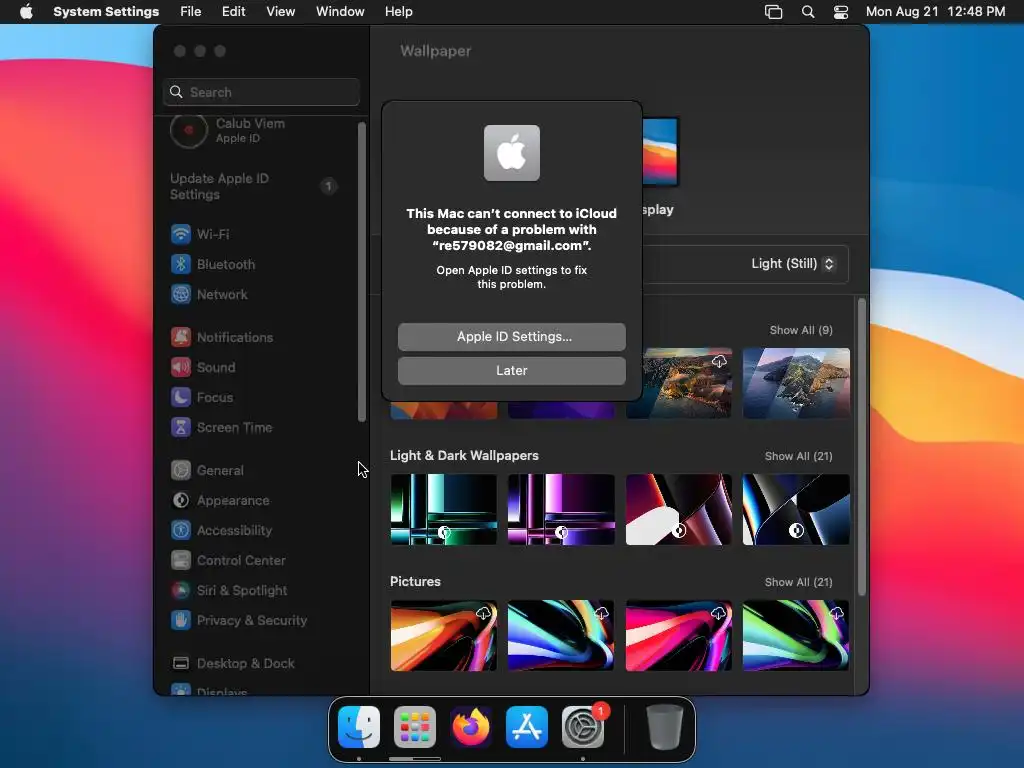Screen dimensions: 1024x768
Task: Open the System Settings menu
Action: (106, 12)
